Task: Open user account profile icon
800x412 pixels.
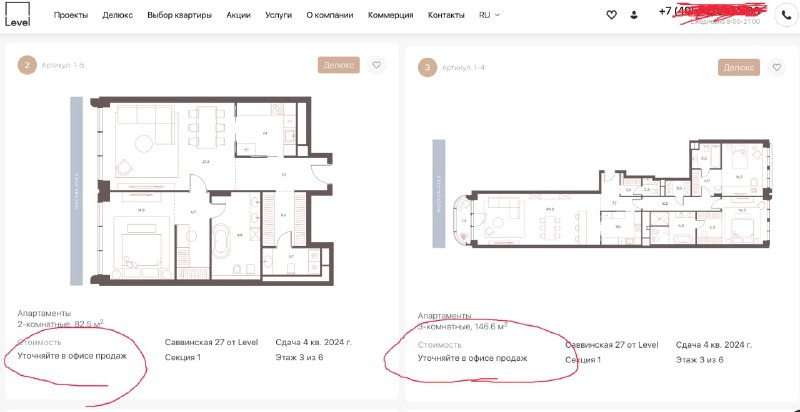Action: coord(634,15)
